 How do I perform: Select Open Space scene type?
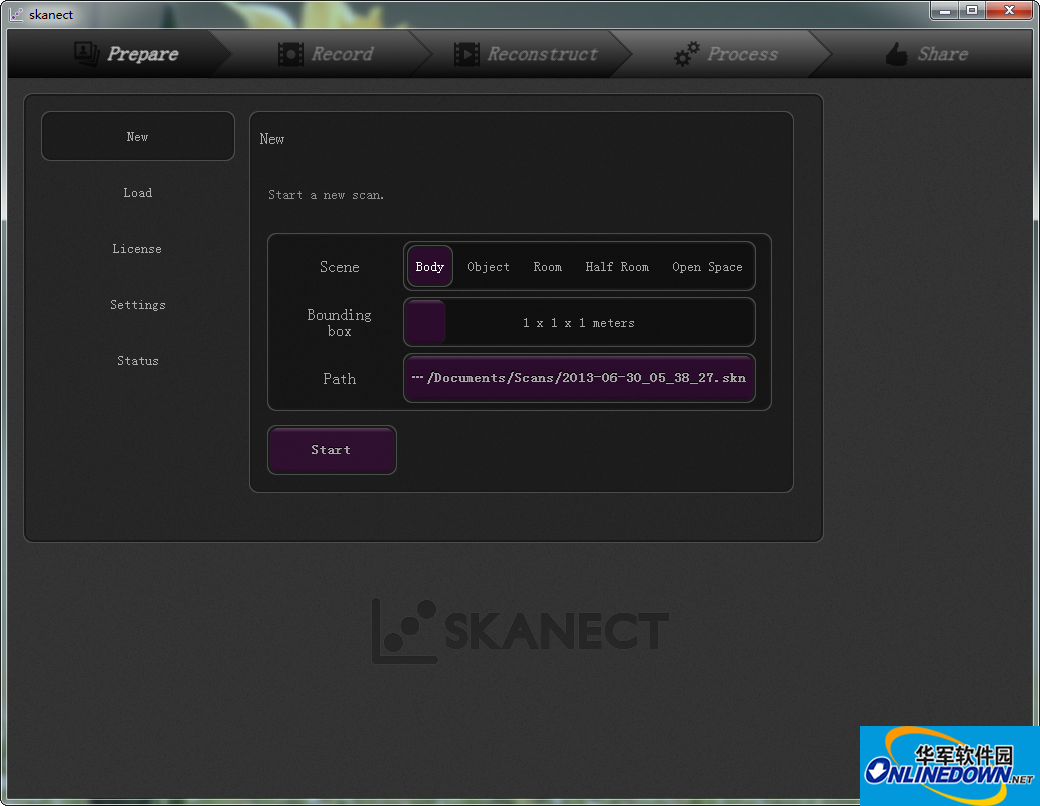[707, 267]
